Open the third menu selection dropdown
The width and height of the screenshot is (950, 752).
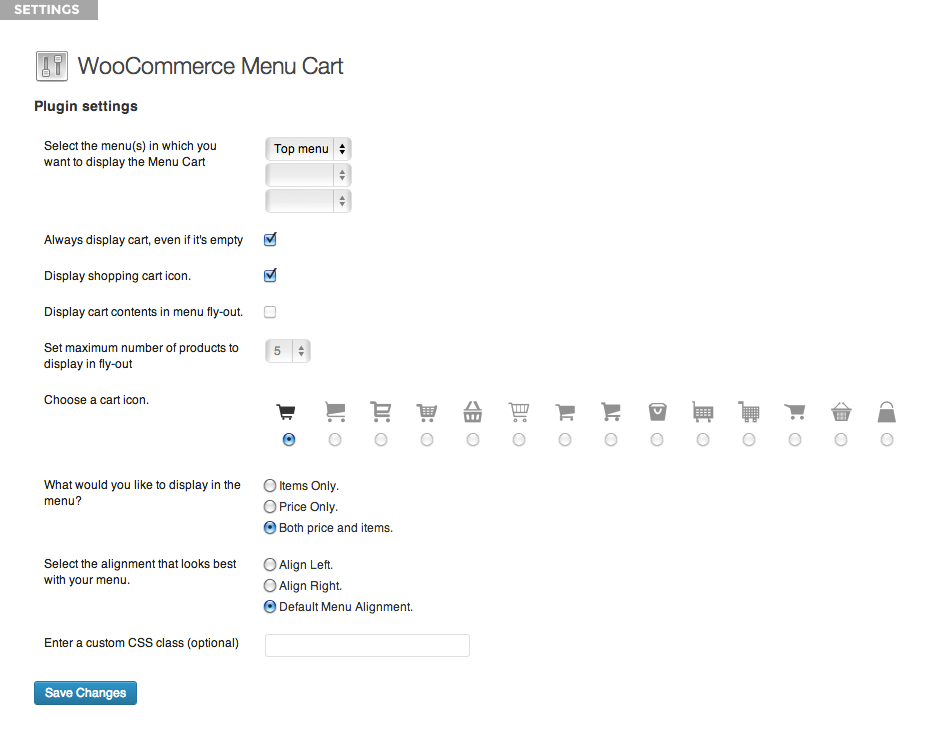coord(308,200)
